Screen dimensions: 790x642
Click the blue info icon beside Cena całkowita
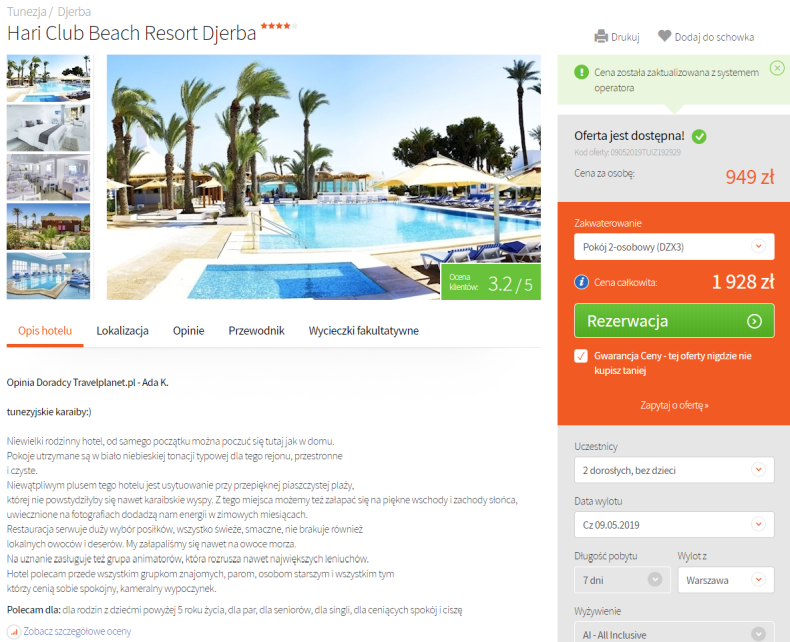[x=581, y=282]
